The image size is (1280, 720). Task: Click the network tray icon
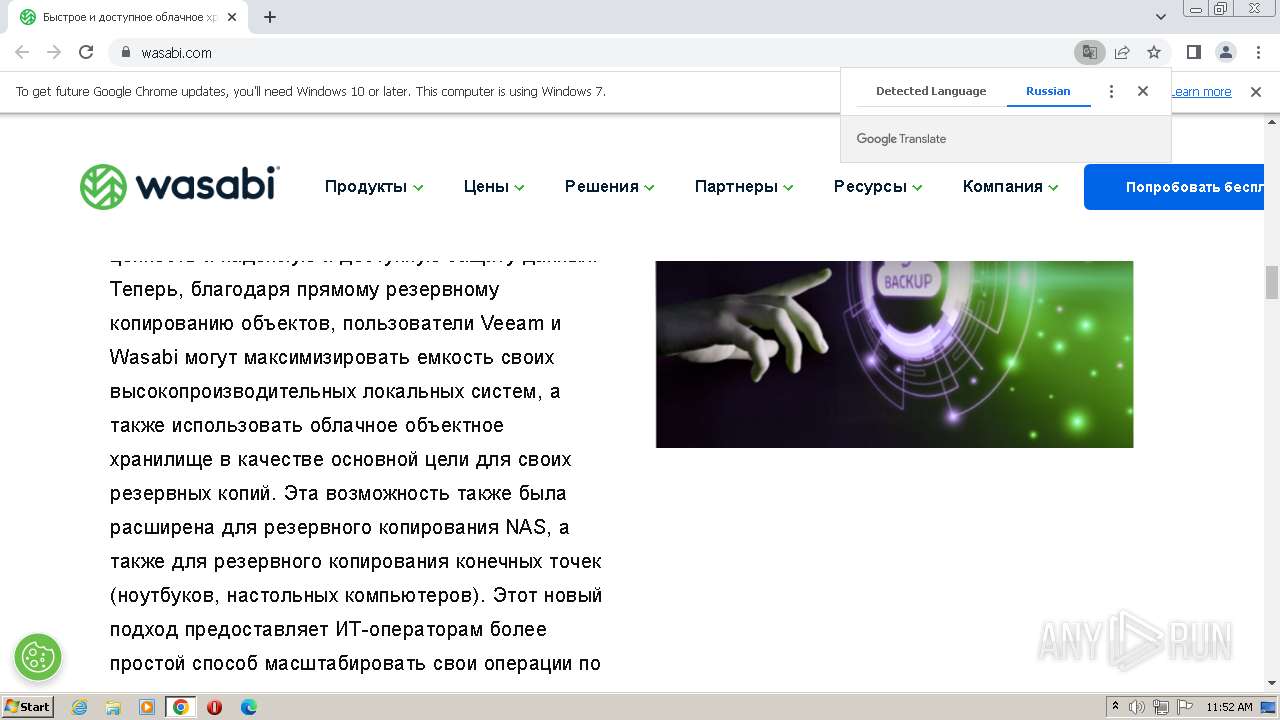coord(1160,707)
